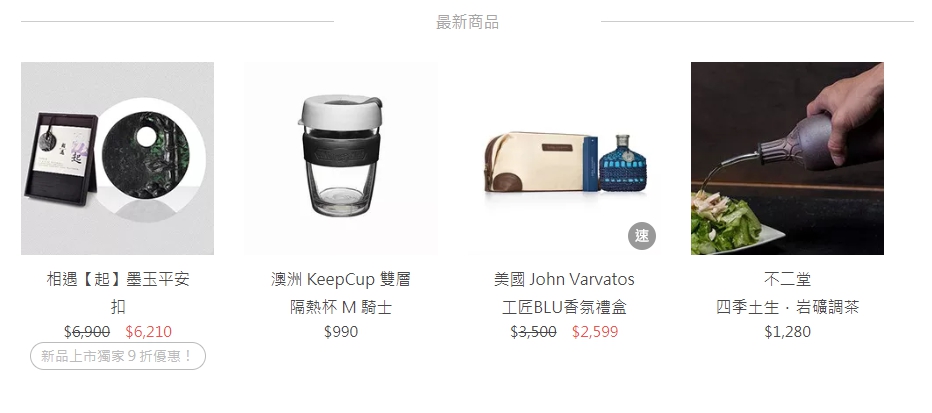Click the sale price $2,599
932x413 pixels.
coord(595,332)
